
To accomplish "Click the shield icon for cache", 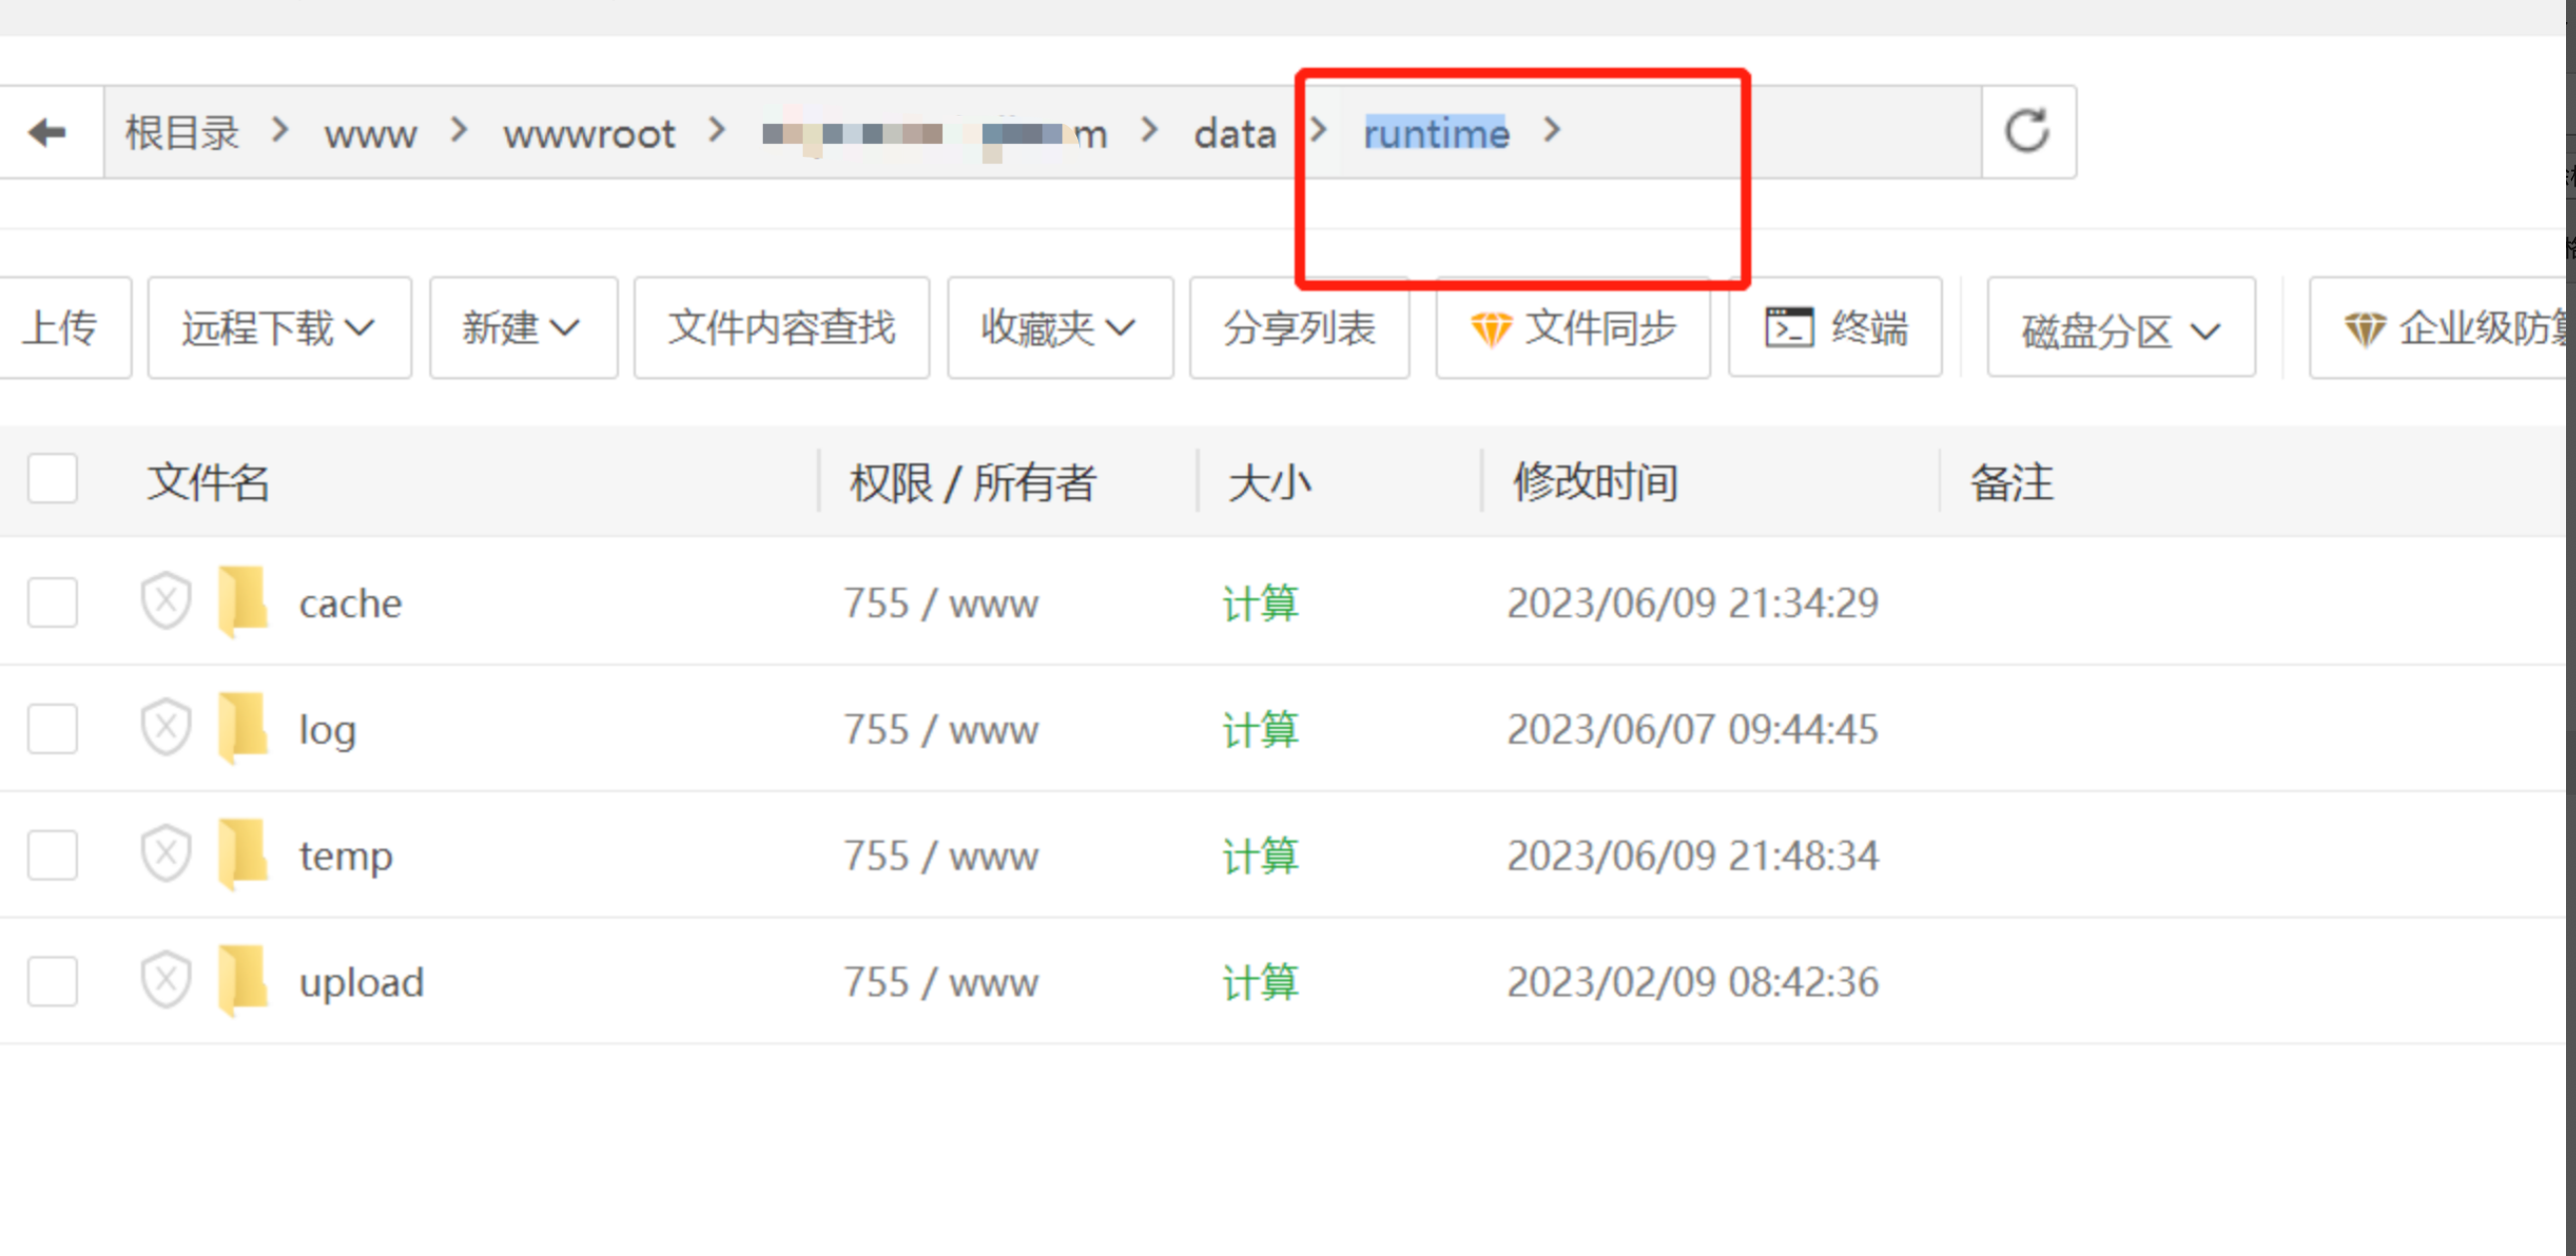I will point(166,601).
